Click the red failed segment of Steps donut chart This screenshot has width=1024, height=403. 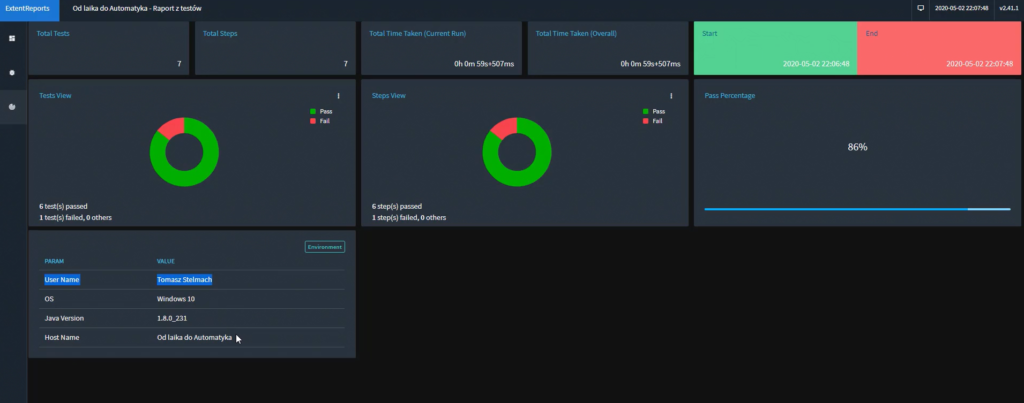(505, 126)
